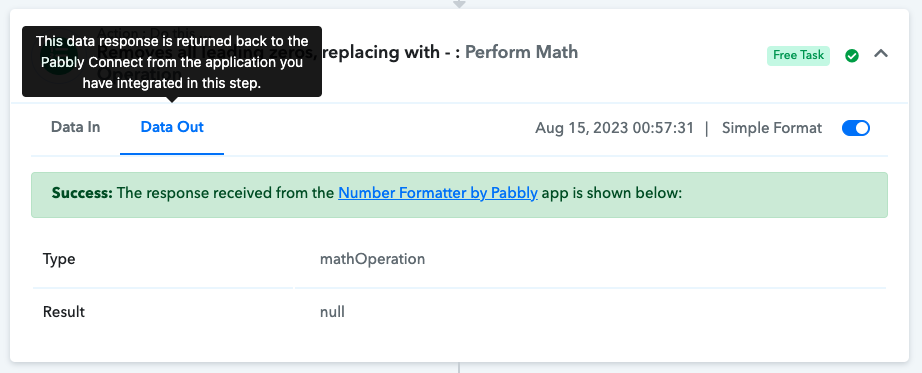Click the green success checkmark icon
The image size is (922, 373).
(x=851, y=56)
